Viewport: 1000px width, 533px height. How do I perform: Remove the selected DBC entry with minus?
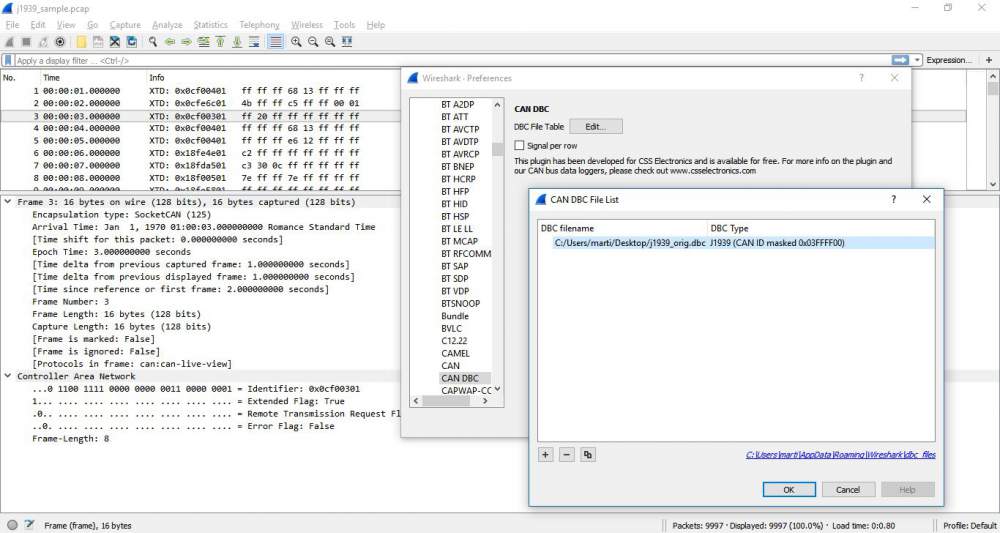[x=567, y=455]
